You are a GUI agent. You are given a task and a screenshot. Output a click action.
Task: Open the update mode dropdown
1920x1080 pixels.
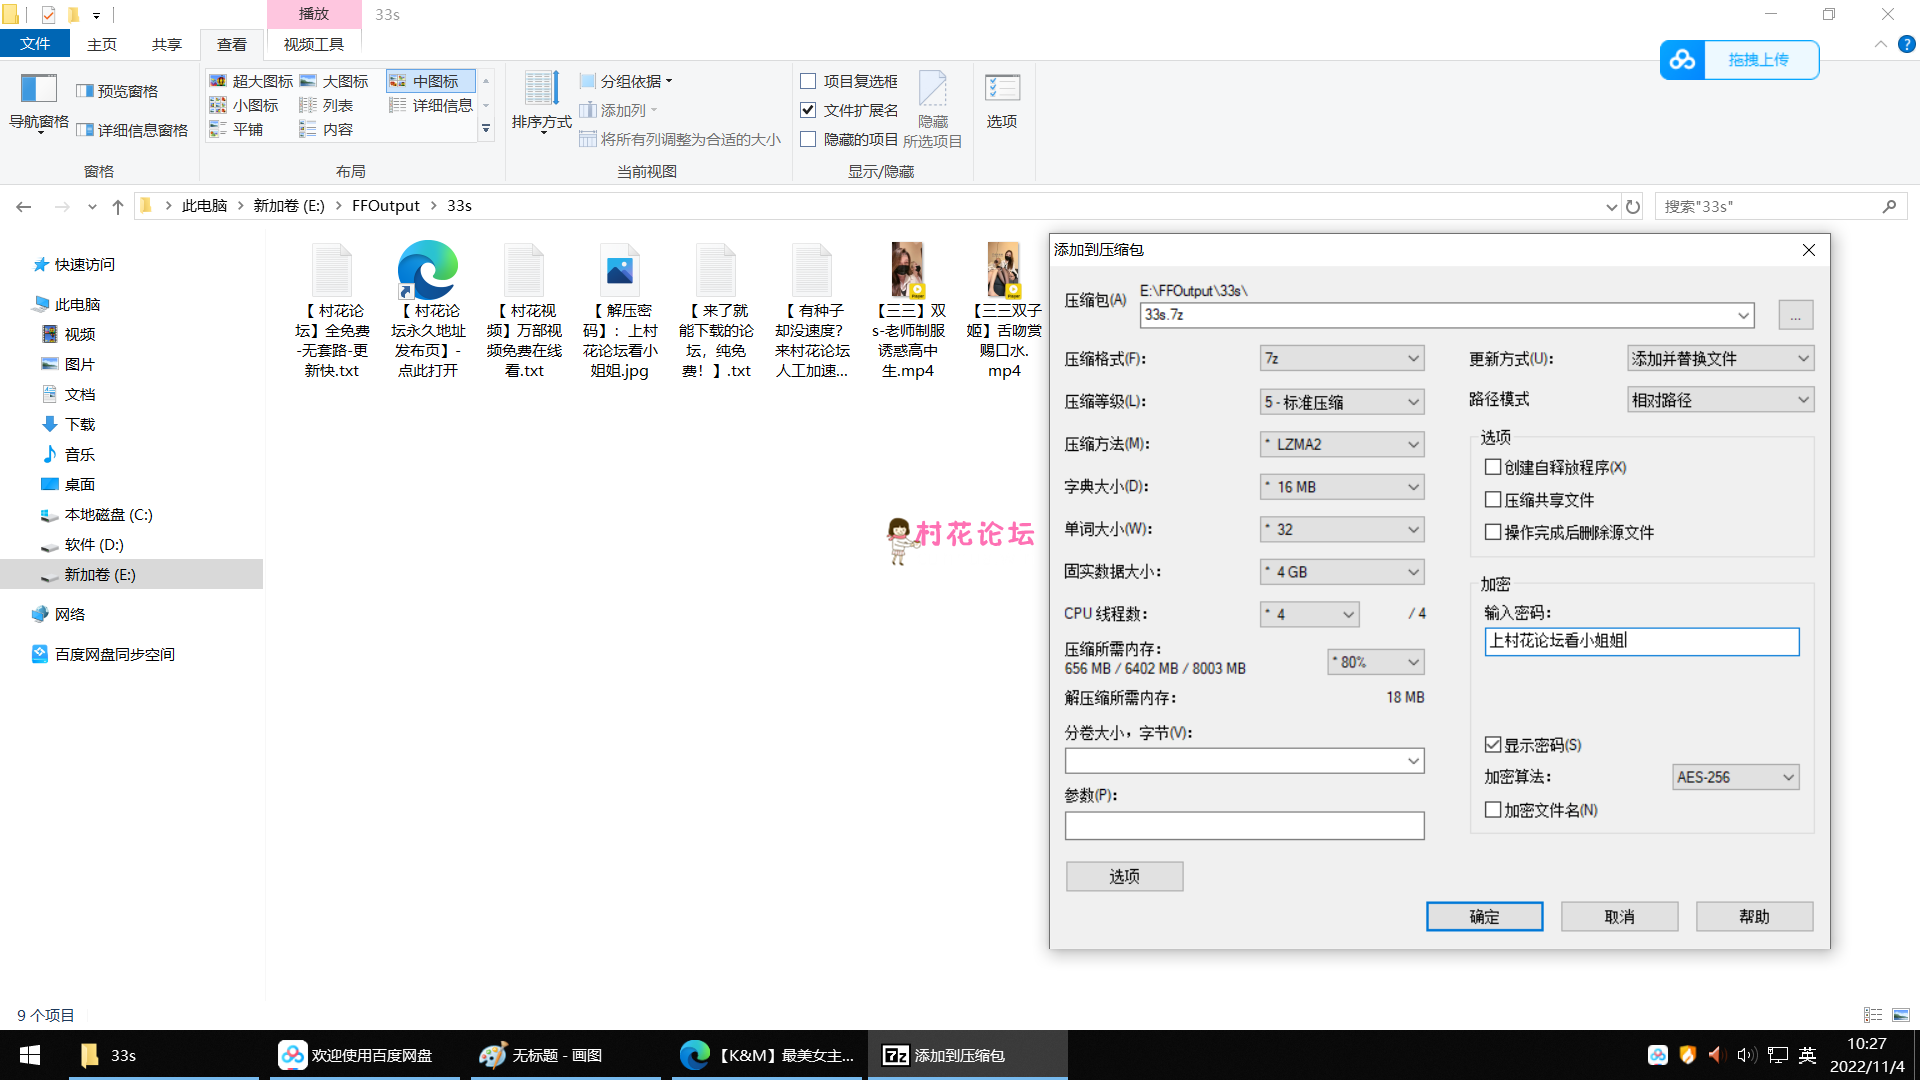pos(1720,358)
